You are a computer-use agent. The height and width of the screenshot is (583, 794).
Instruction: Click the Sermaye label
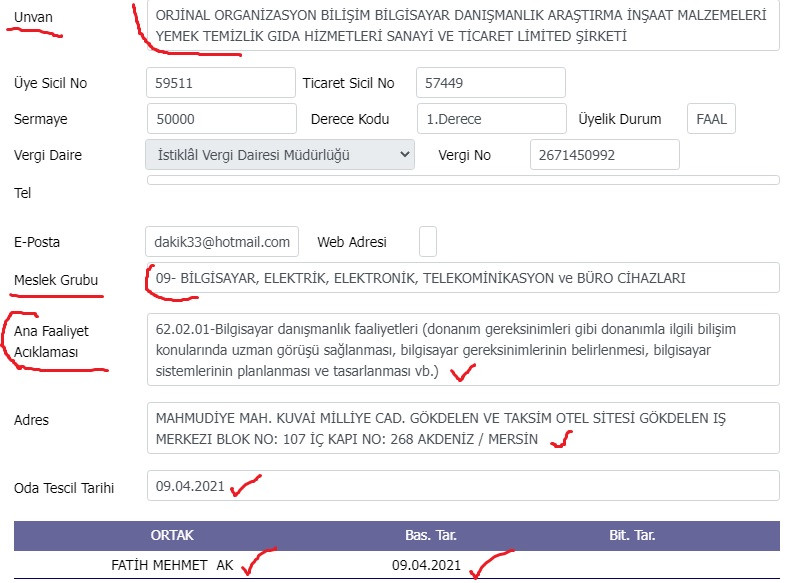41,119
